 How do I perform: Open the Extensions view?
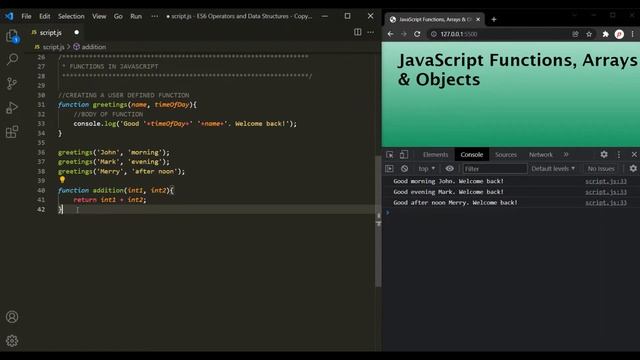click(12, 132)
